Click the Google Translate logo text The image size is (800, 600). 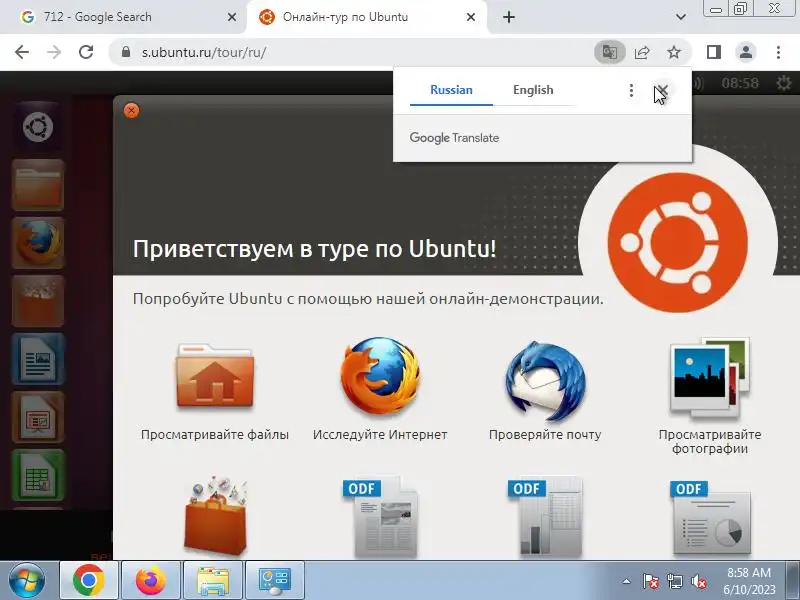pyautogui.click(x=454, y=138)
